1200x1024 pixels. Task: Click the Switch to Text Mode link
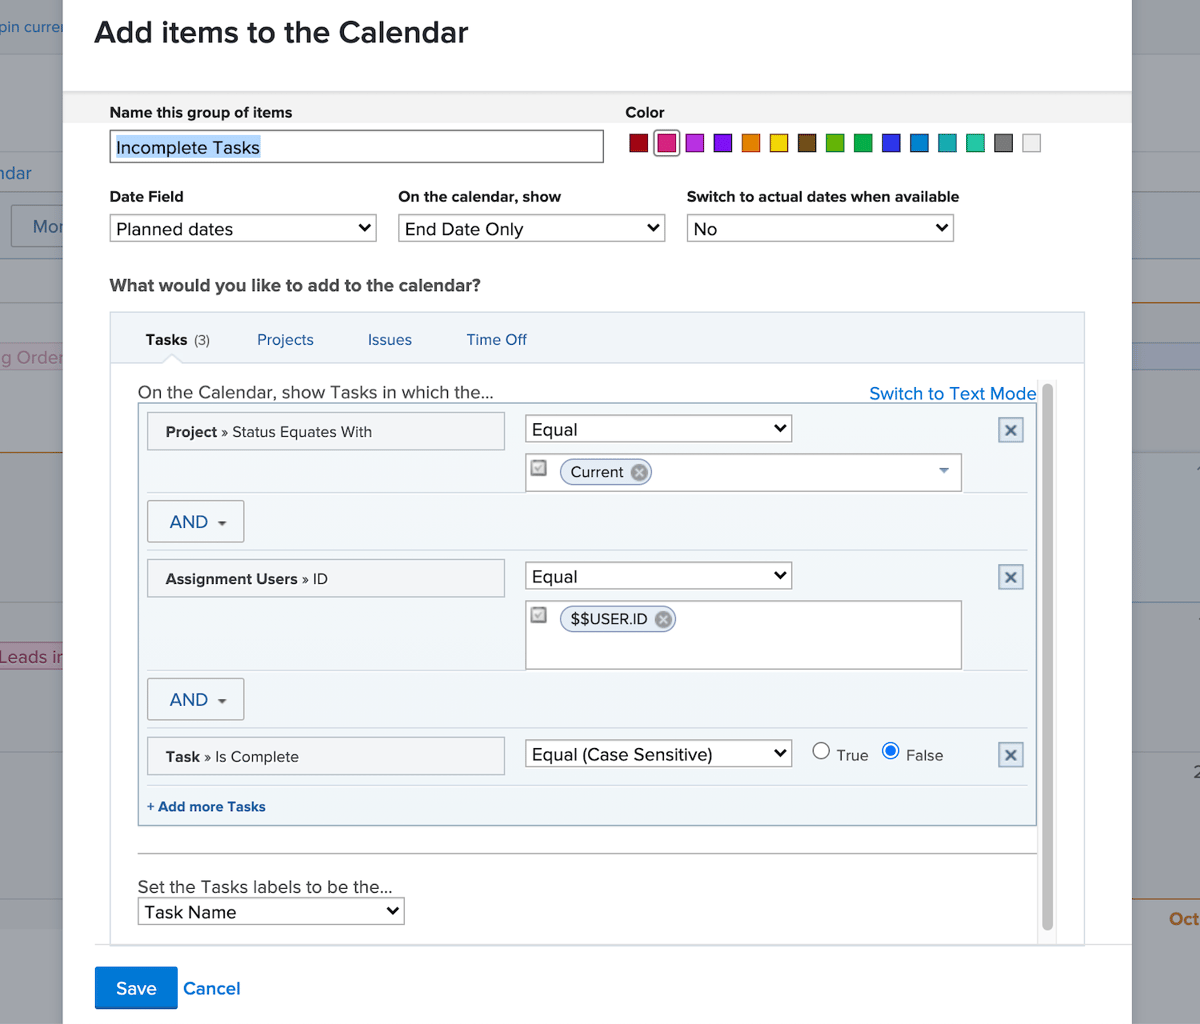(x=951, y=393)
